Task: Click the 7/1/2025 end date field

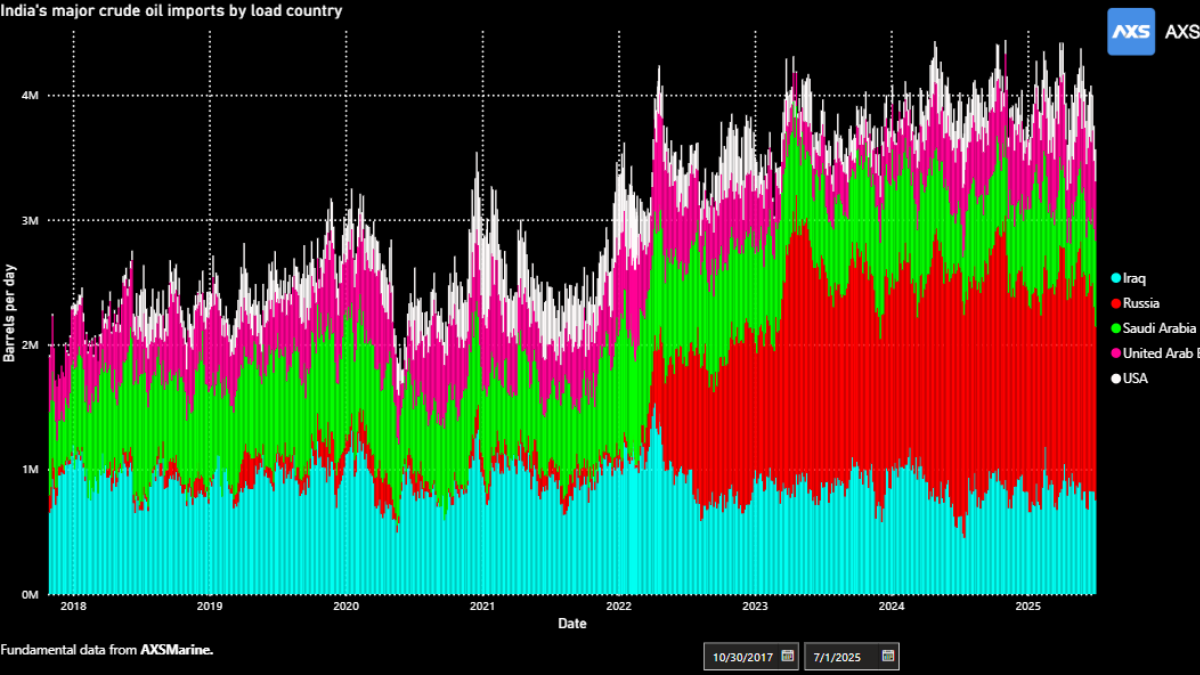Action: pos(838,656)
